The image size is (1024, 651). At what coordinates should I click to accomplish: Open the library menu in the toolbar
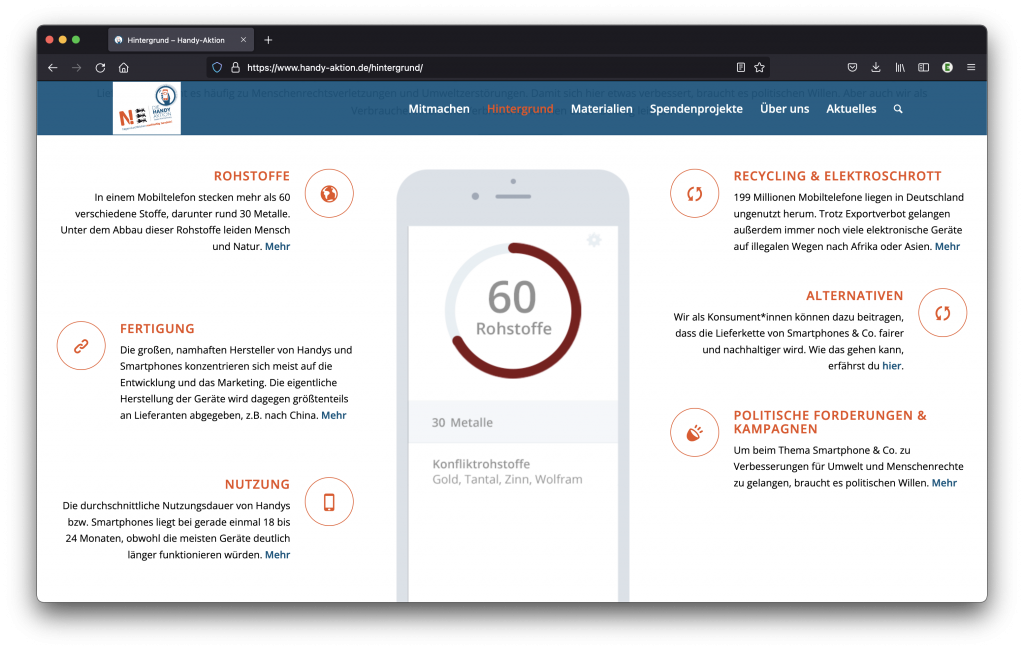click(899, 67)
